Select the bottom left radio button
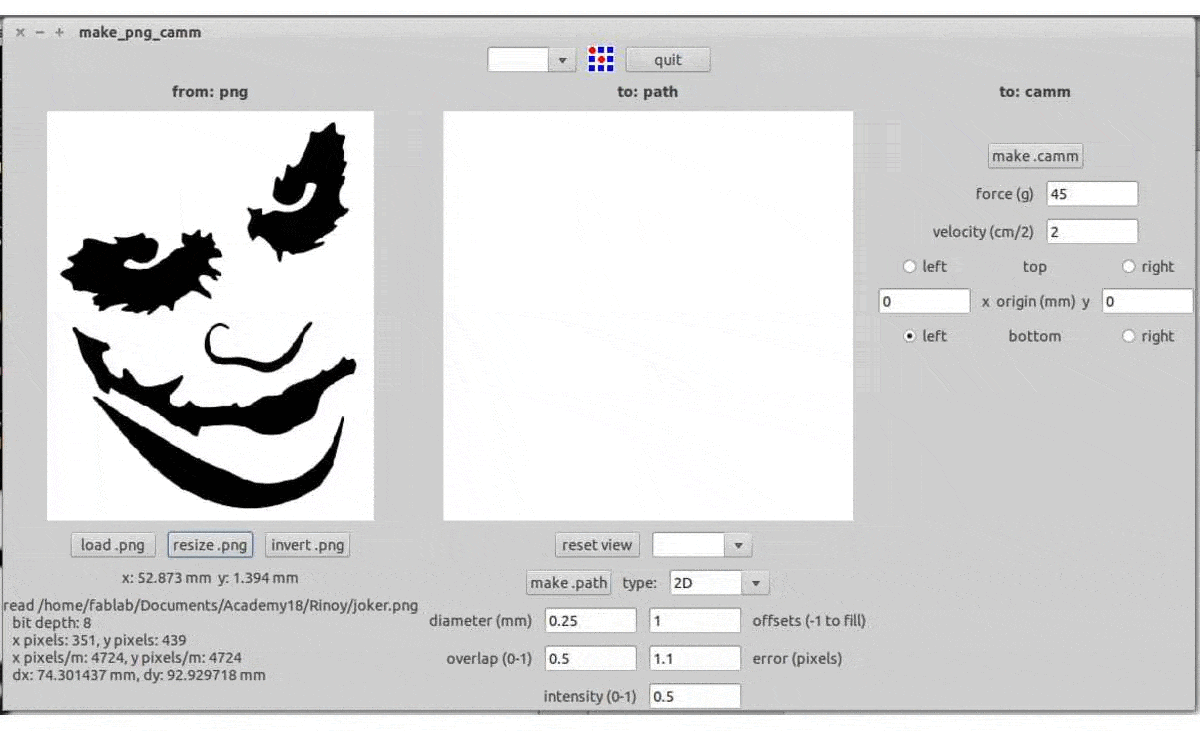Screen dimensions: 1200x731 (x=909, y=336)
